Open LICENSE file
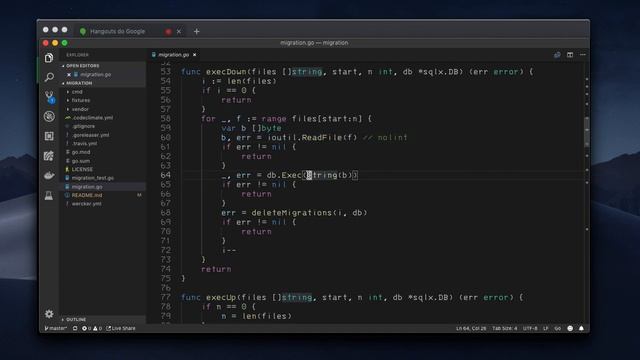The width and height of the screenshot is (640, 360). pyautogui.click(x=82, y=169)
